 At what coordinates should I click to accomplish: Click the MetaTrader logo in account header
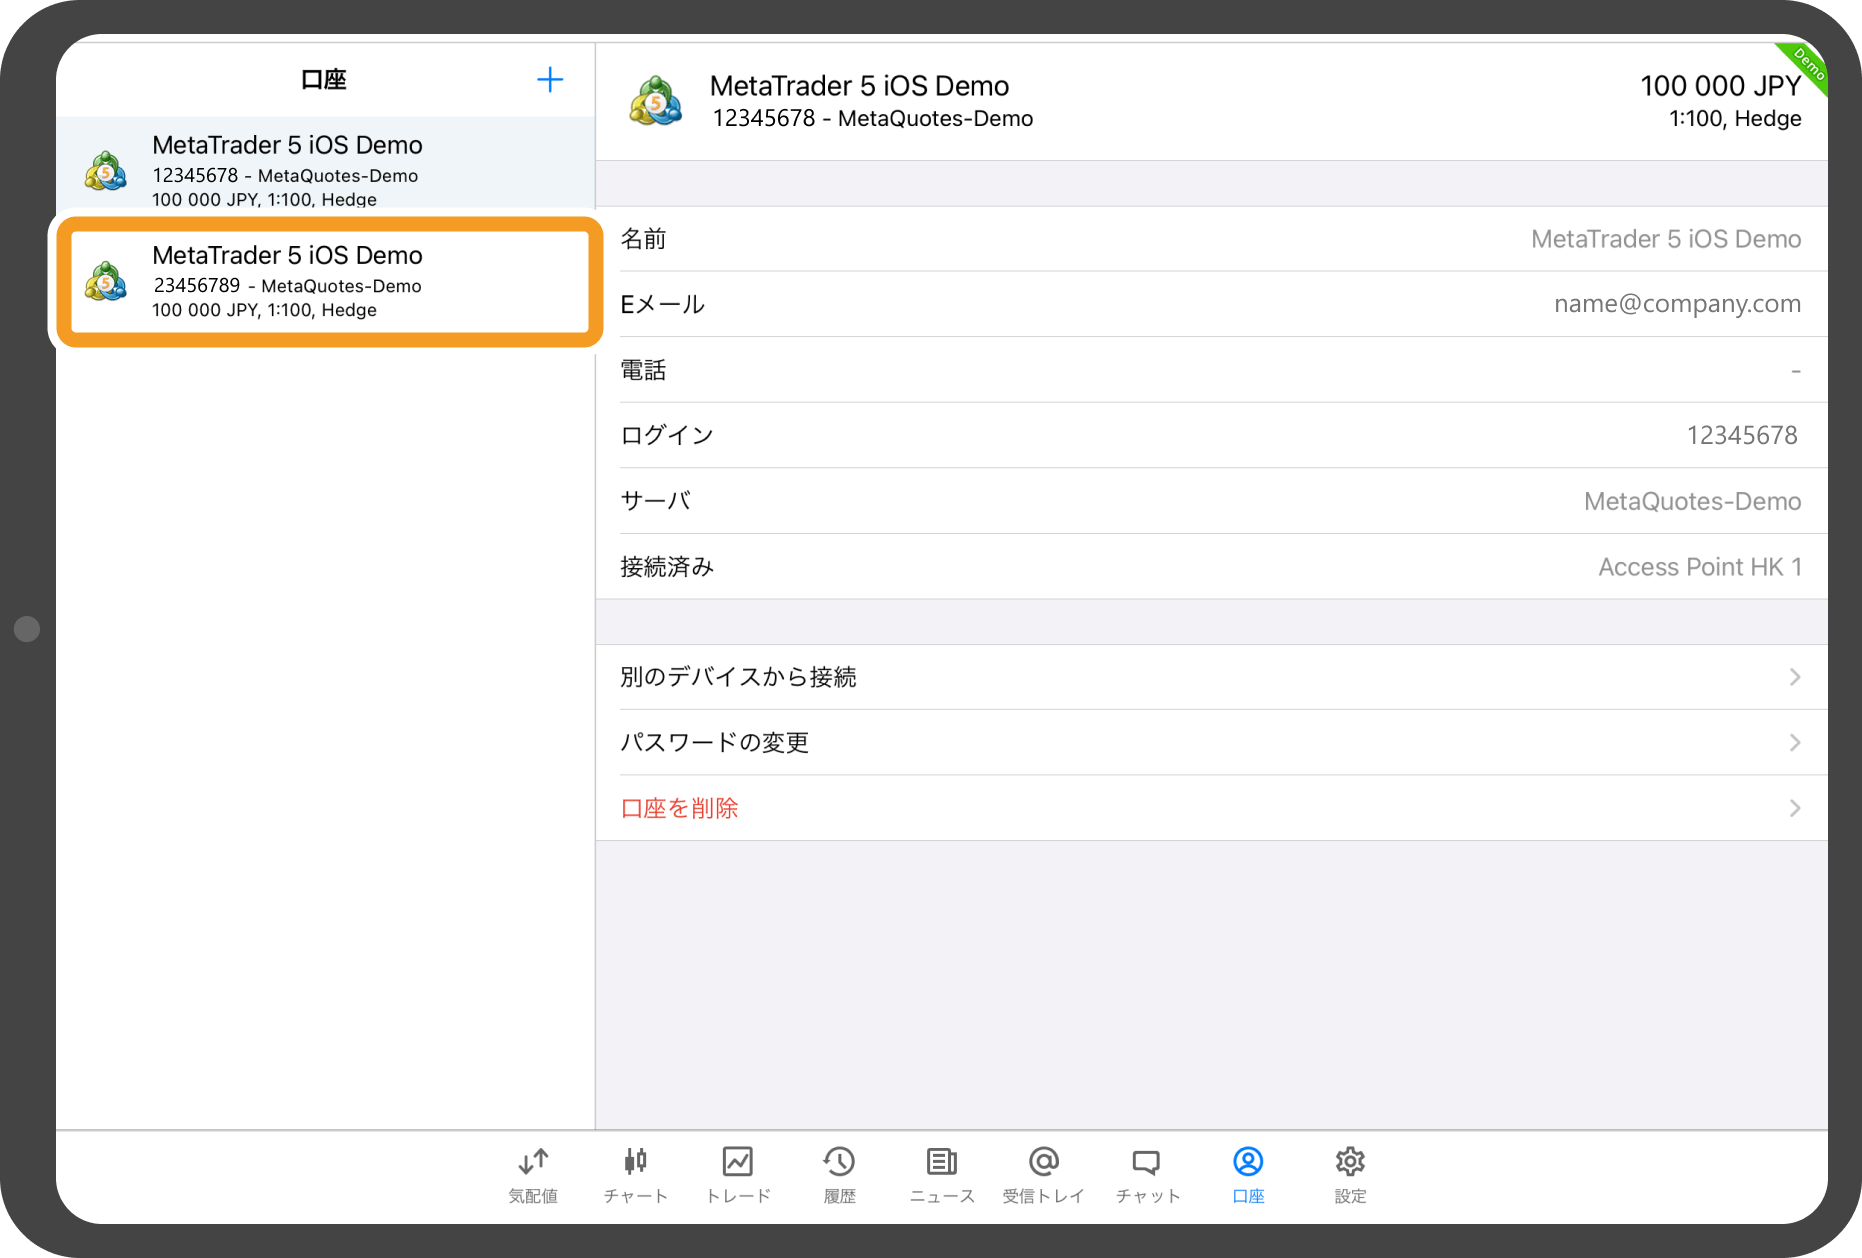pos(656,101)
